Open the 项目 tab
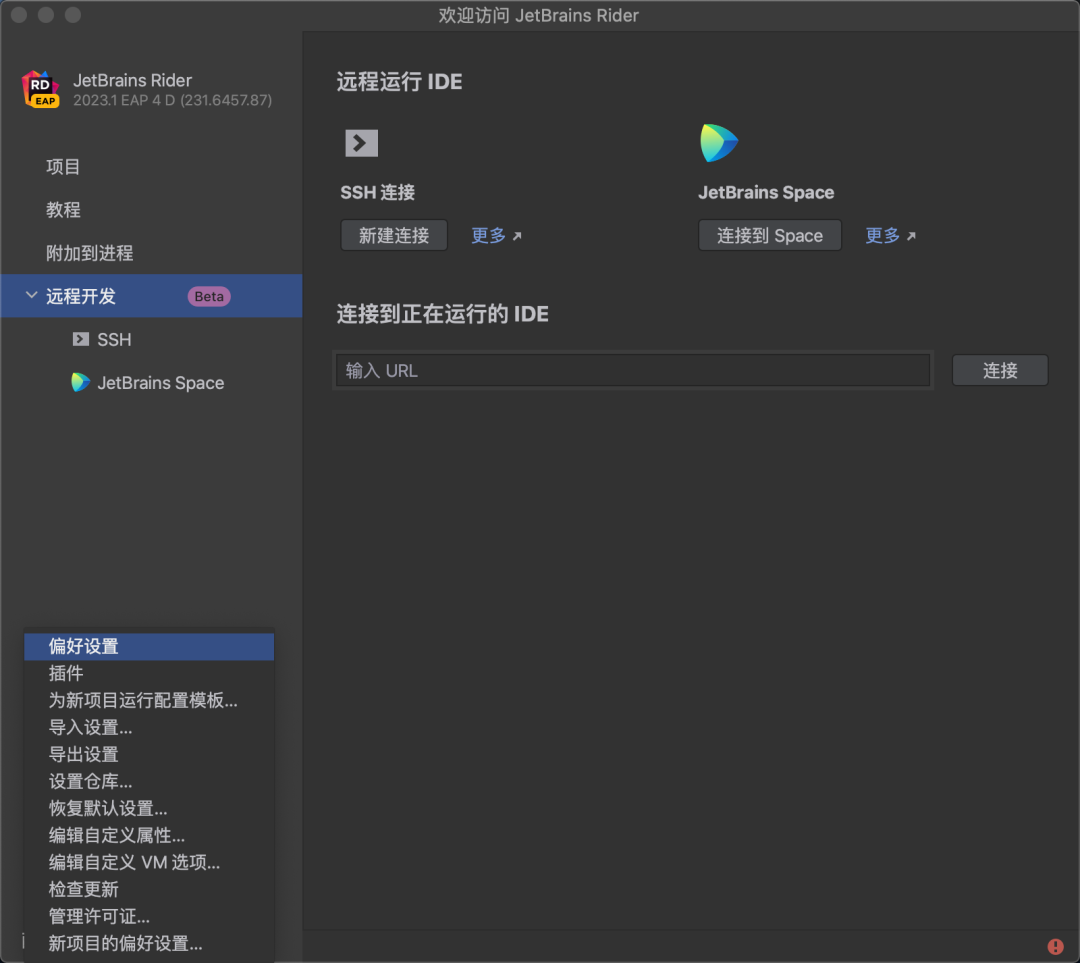Viewport: 1080px width, 963px height. 152,167
